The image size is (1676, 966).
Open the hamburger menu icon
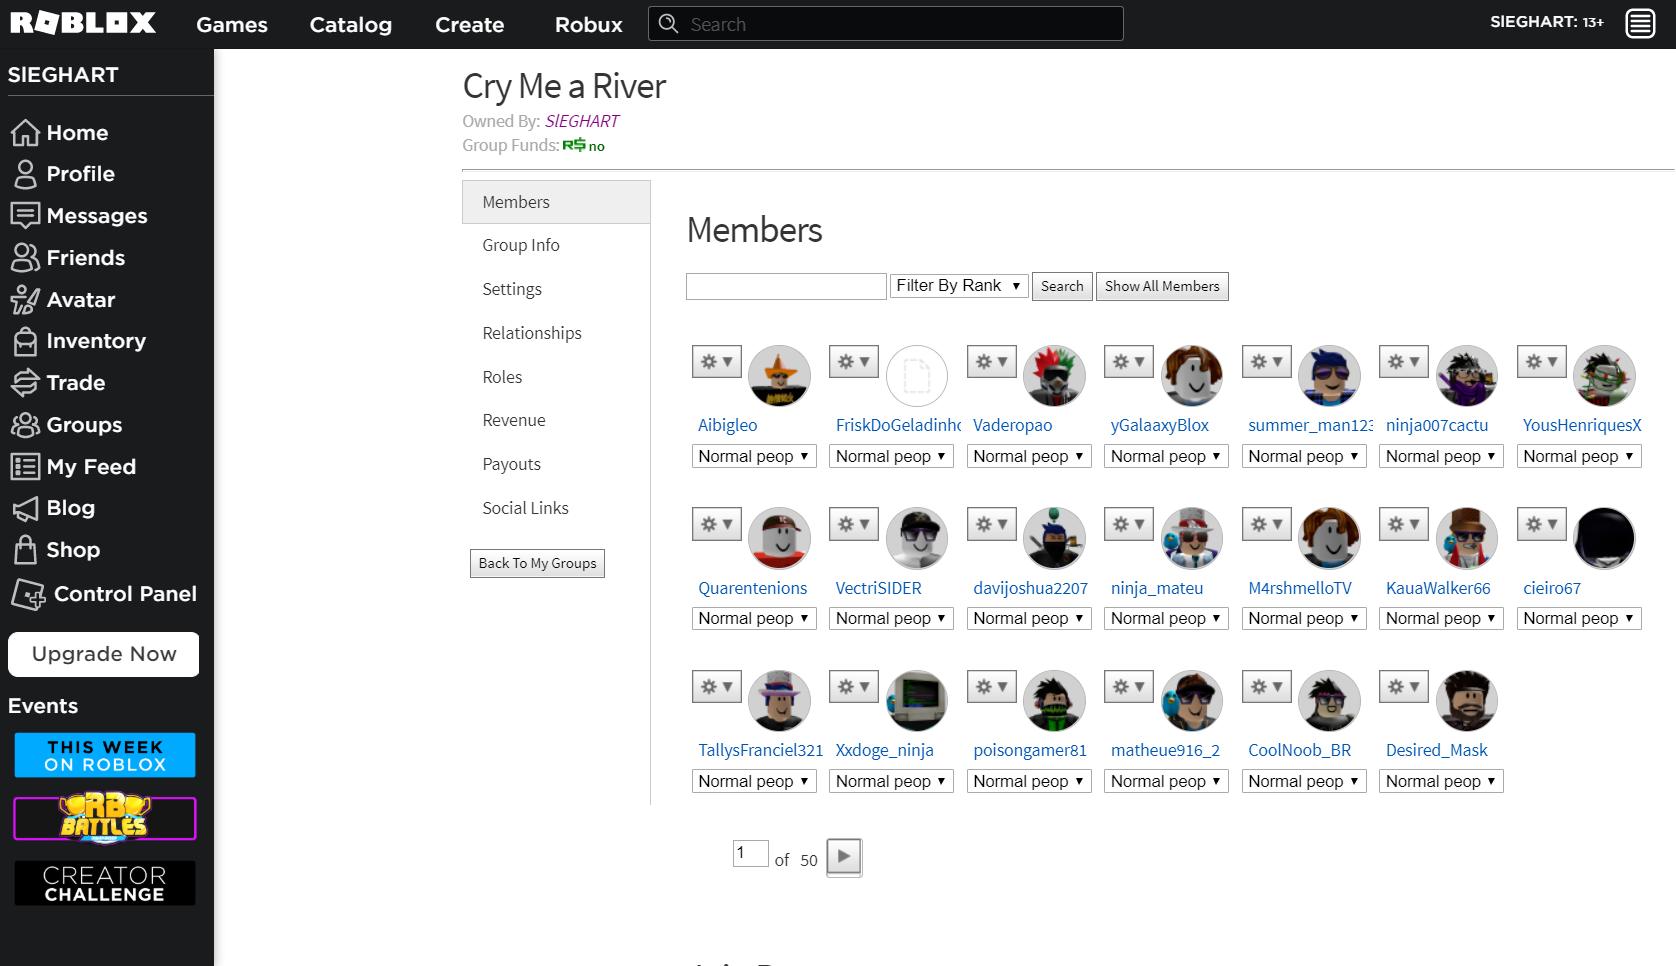point(1640,23)
